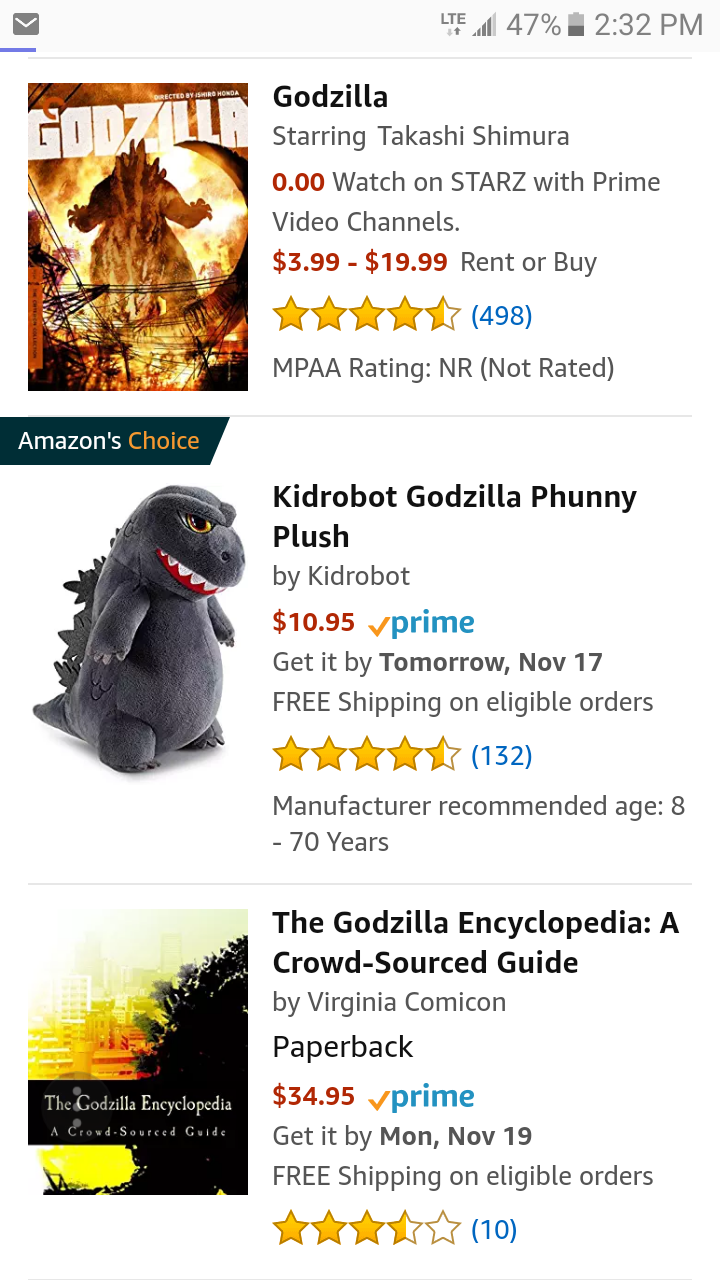
Task: View the 132 reviews for plush
Action: (501, 755)
